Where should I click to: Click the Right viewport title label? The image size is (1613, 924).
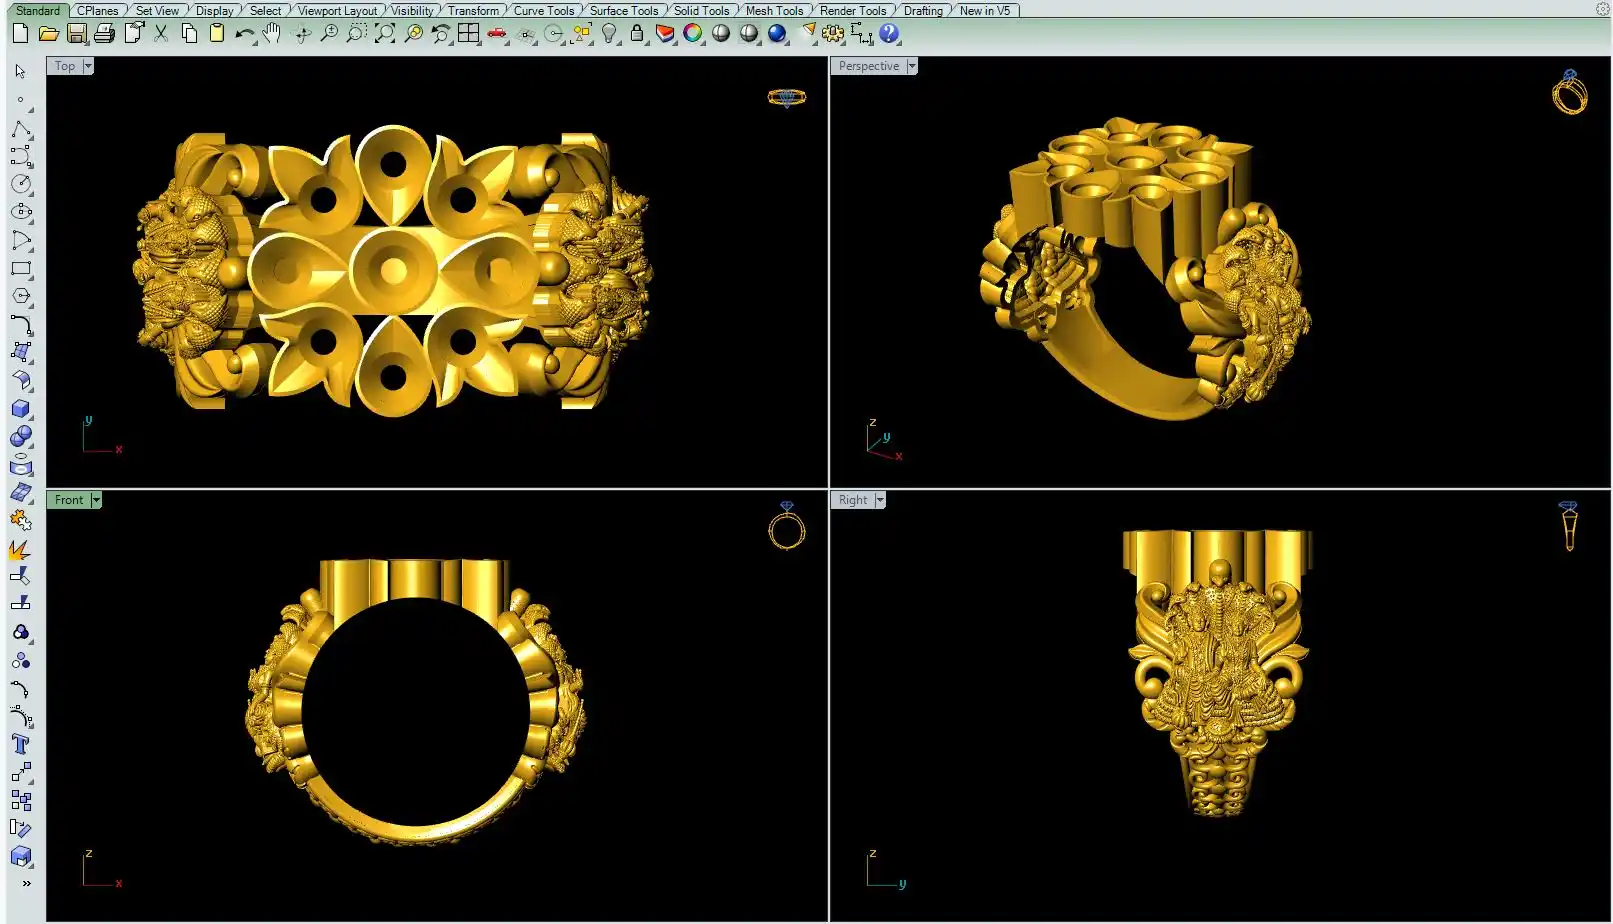point(852,500)
